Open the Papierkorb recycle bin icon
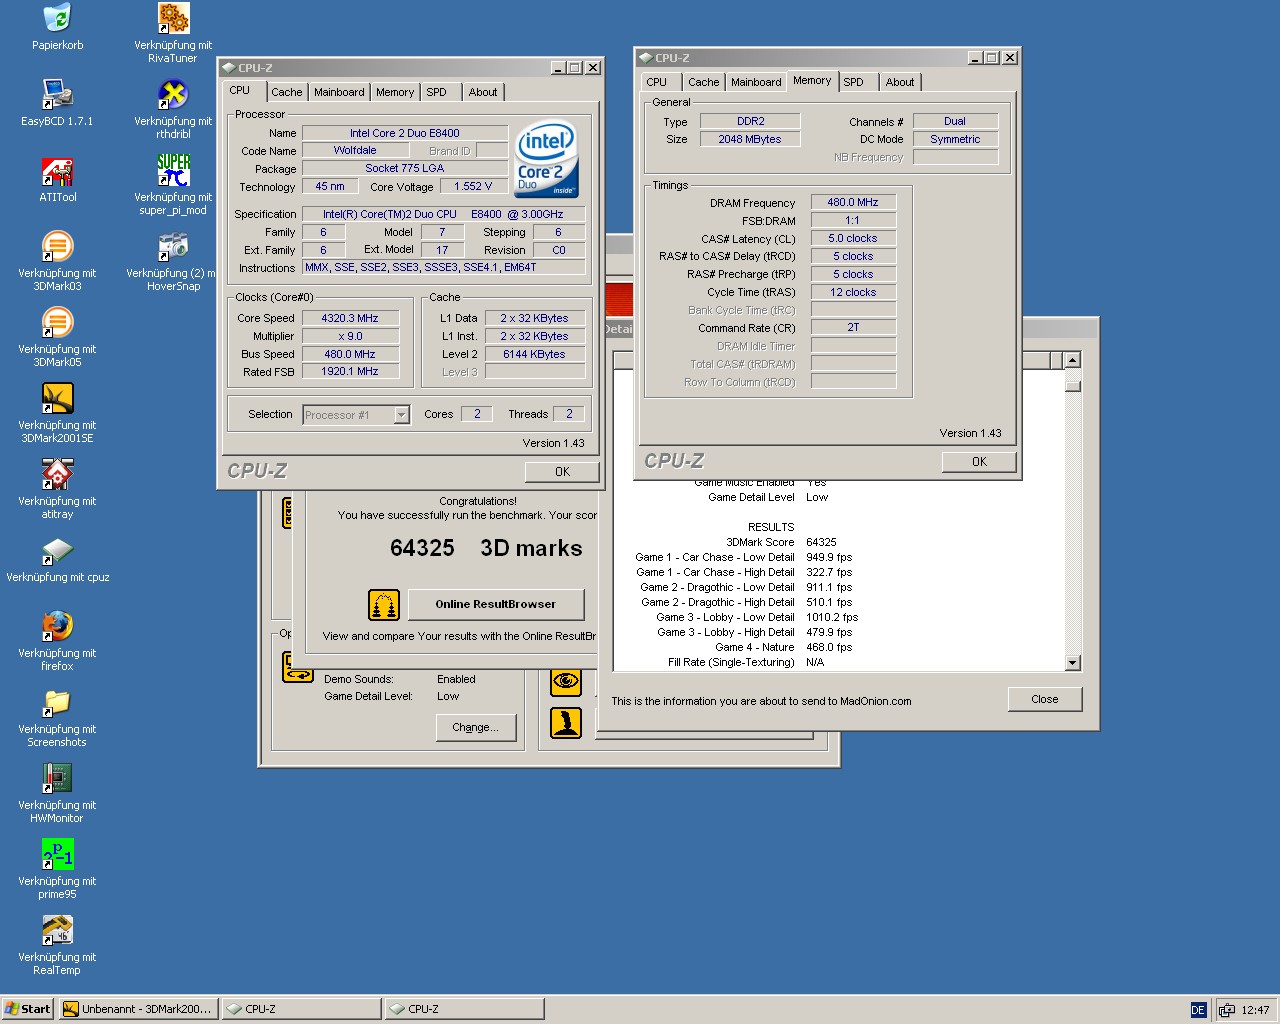Screen dimensions: 1280x1024 click(57, 18)
